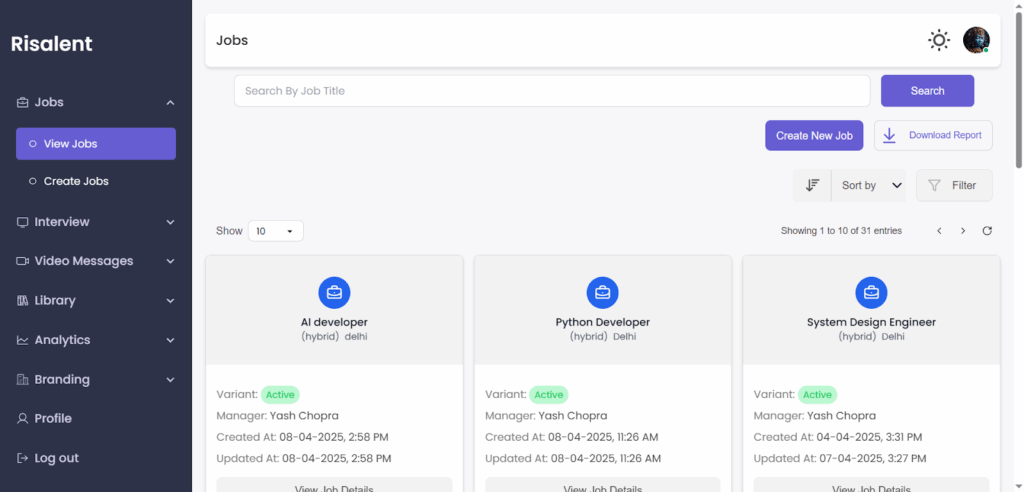This screenshot has height=492, width=1024.
Task: Click the Download Report button
Action: [933, 135]
